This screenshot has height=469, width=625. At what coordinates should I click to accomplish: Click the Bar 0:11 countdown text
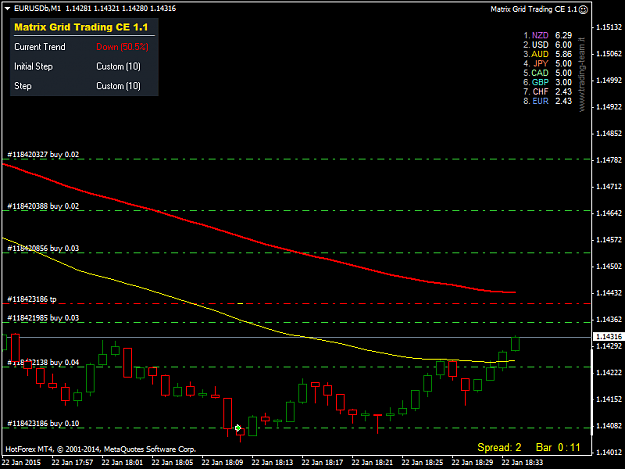(x=558, y=447)
